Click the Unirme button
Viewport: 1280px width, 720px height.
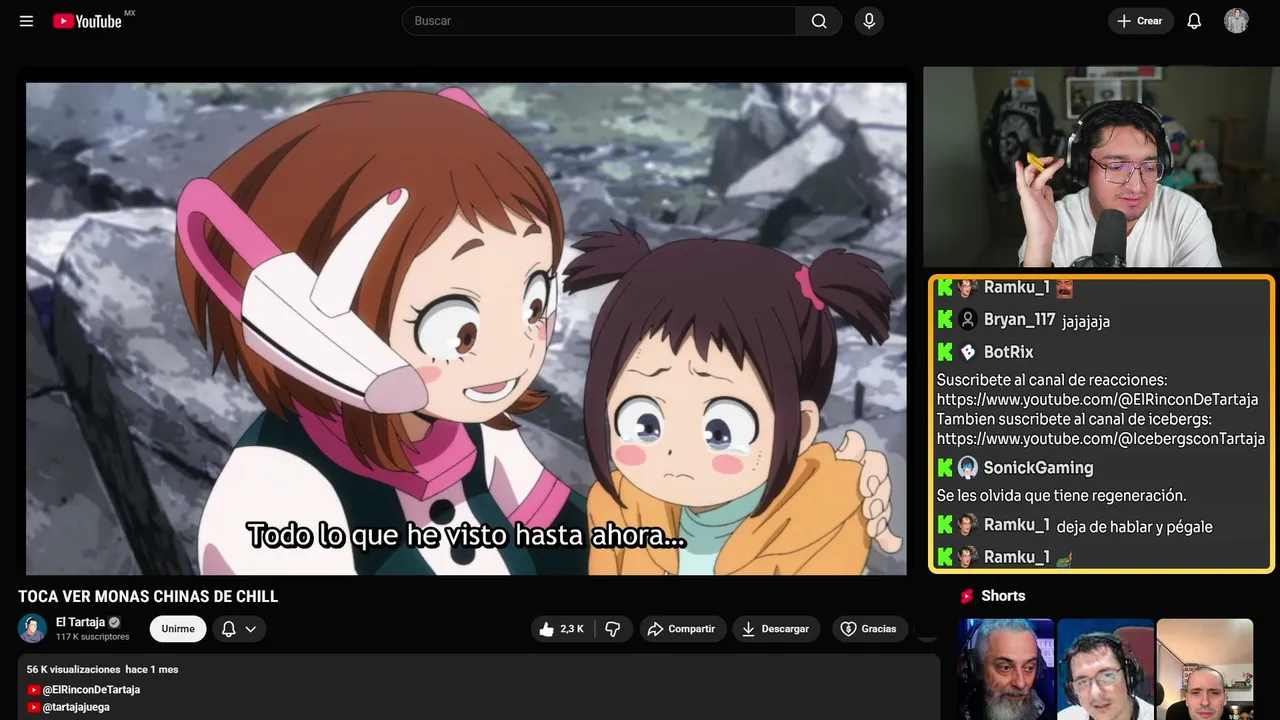click(x=178, y=629)
